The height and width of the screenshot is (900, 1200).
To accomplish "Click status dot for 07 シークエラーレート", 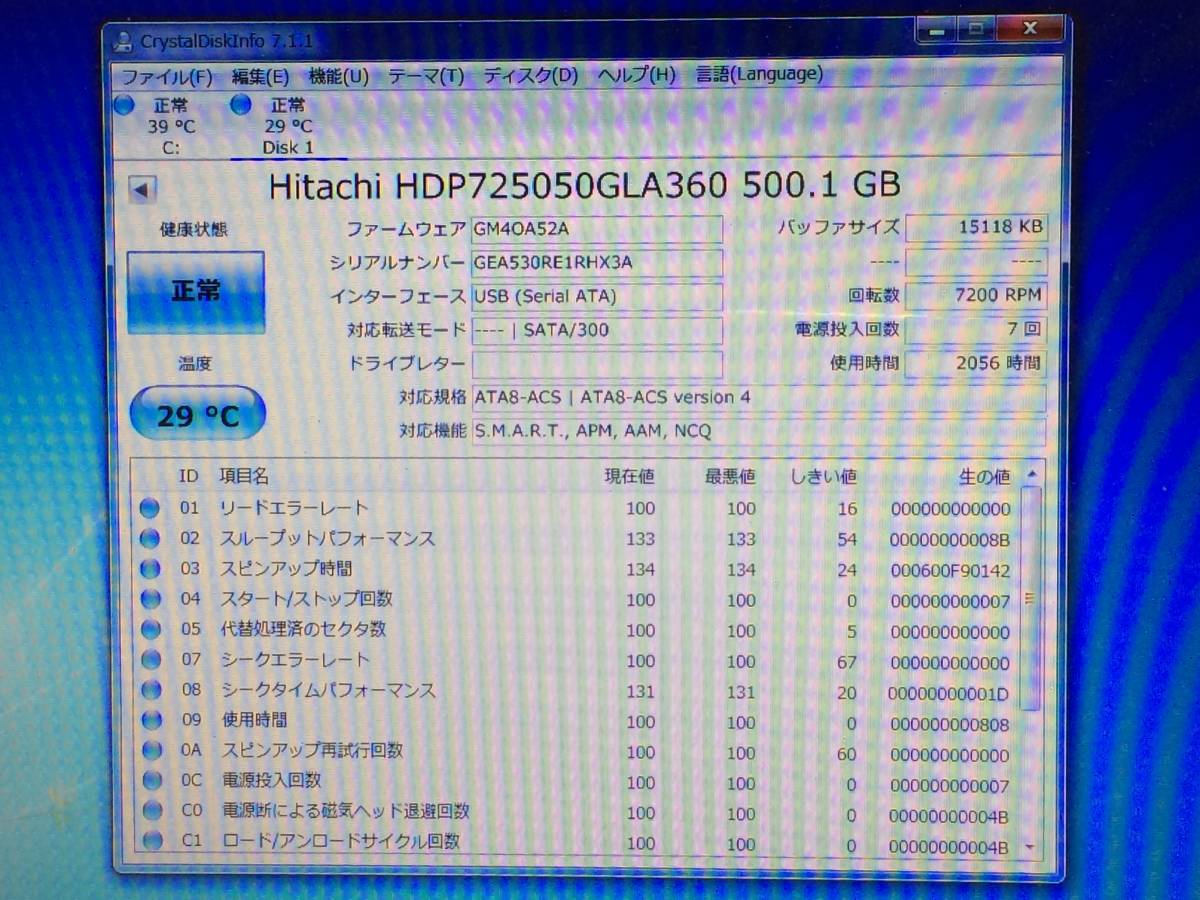I will pyautogui.click(x=150, y=659).
